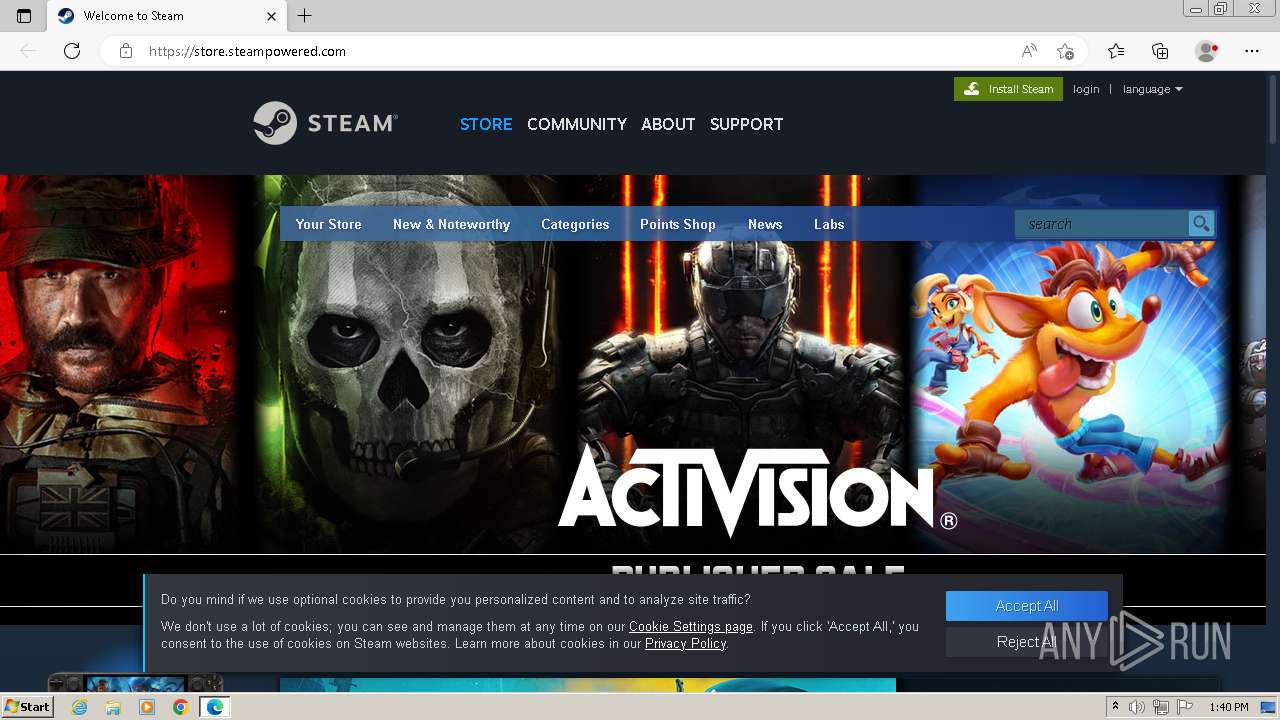Open the Cookie Settings page link
Viewport: 1280px width, 720px height.
click(x=691, y=627)
